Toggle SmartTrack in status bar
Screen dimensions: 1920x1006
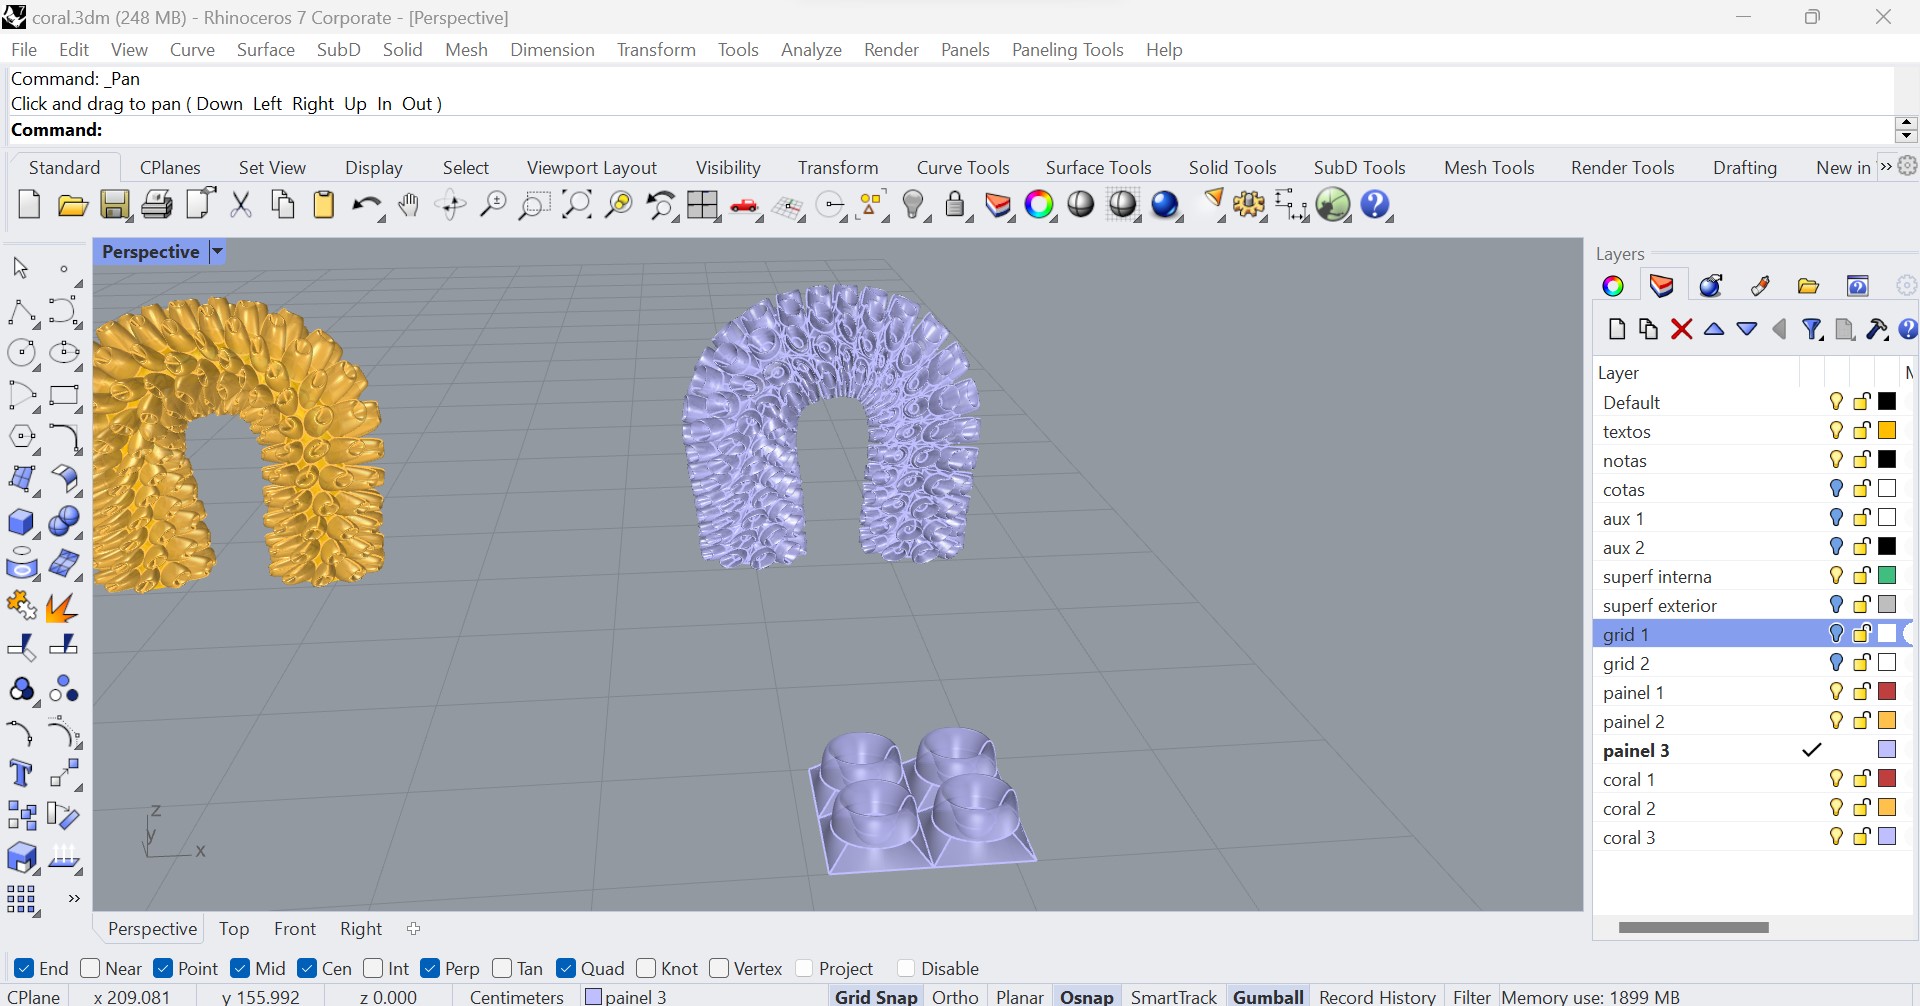tap(1173, 996)
